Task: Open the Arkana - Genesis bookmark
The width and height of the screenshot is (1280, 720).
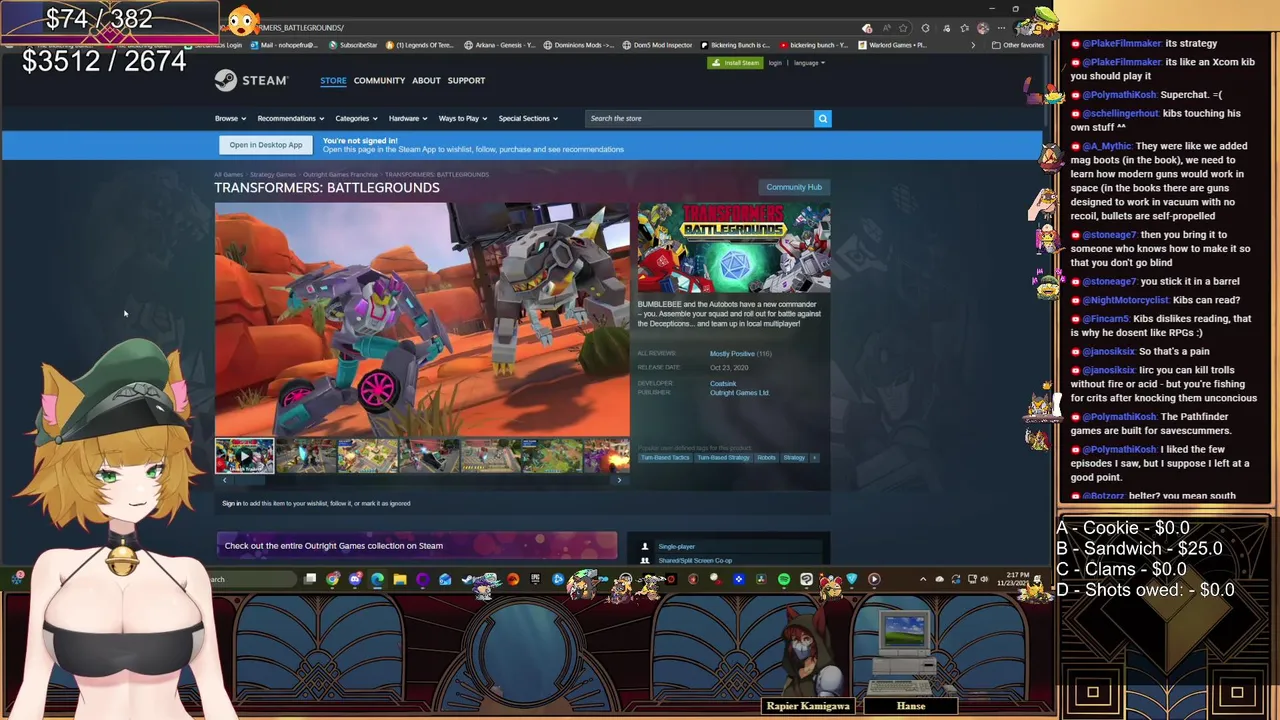Action: (500, 45)
